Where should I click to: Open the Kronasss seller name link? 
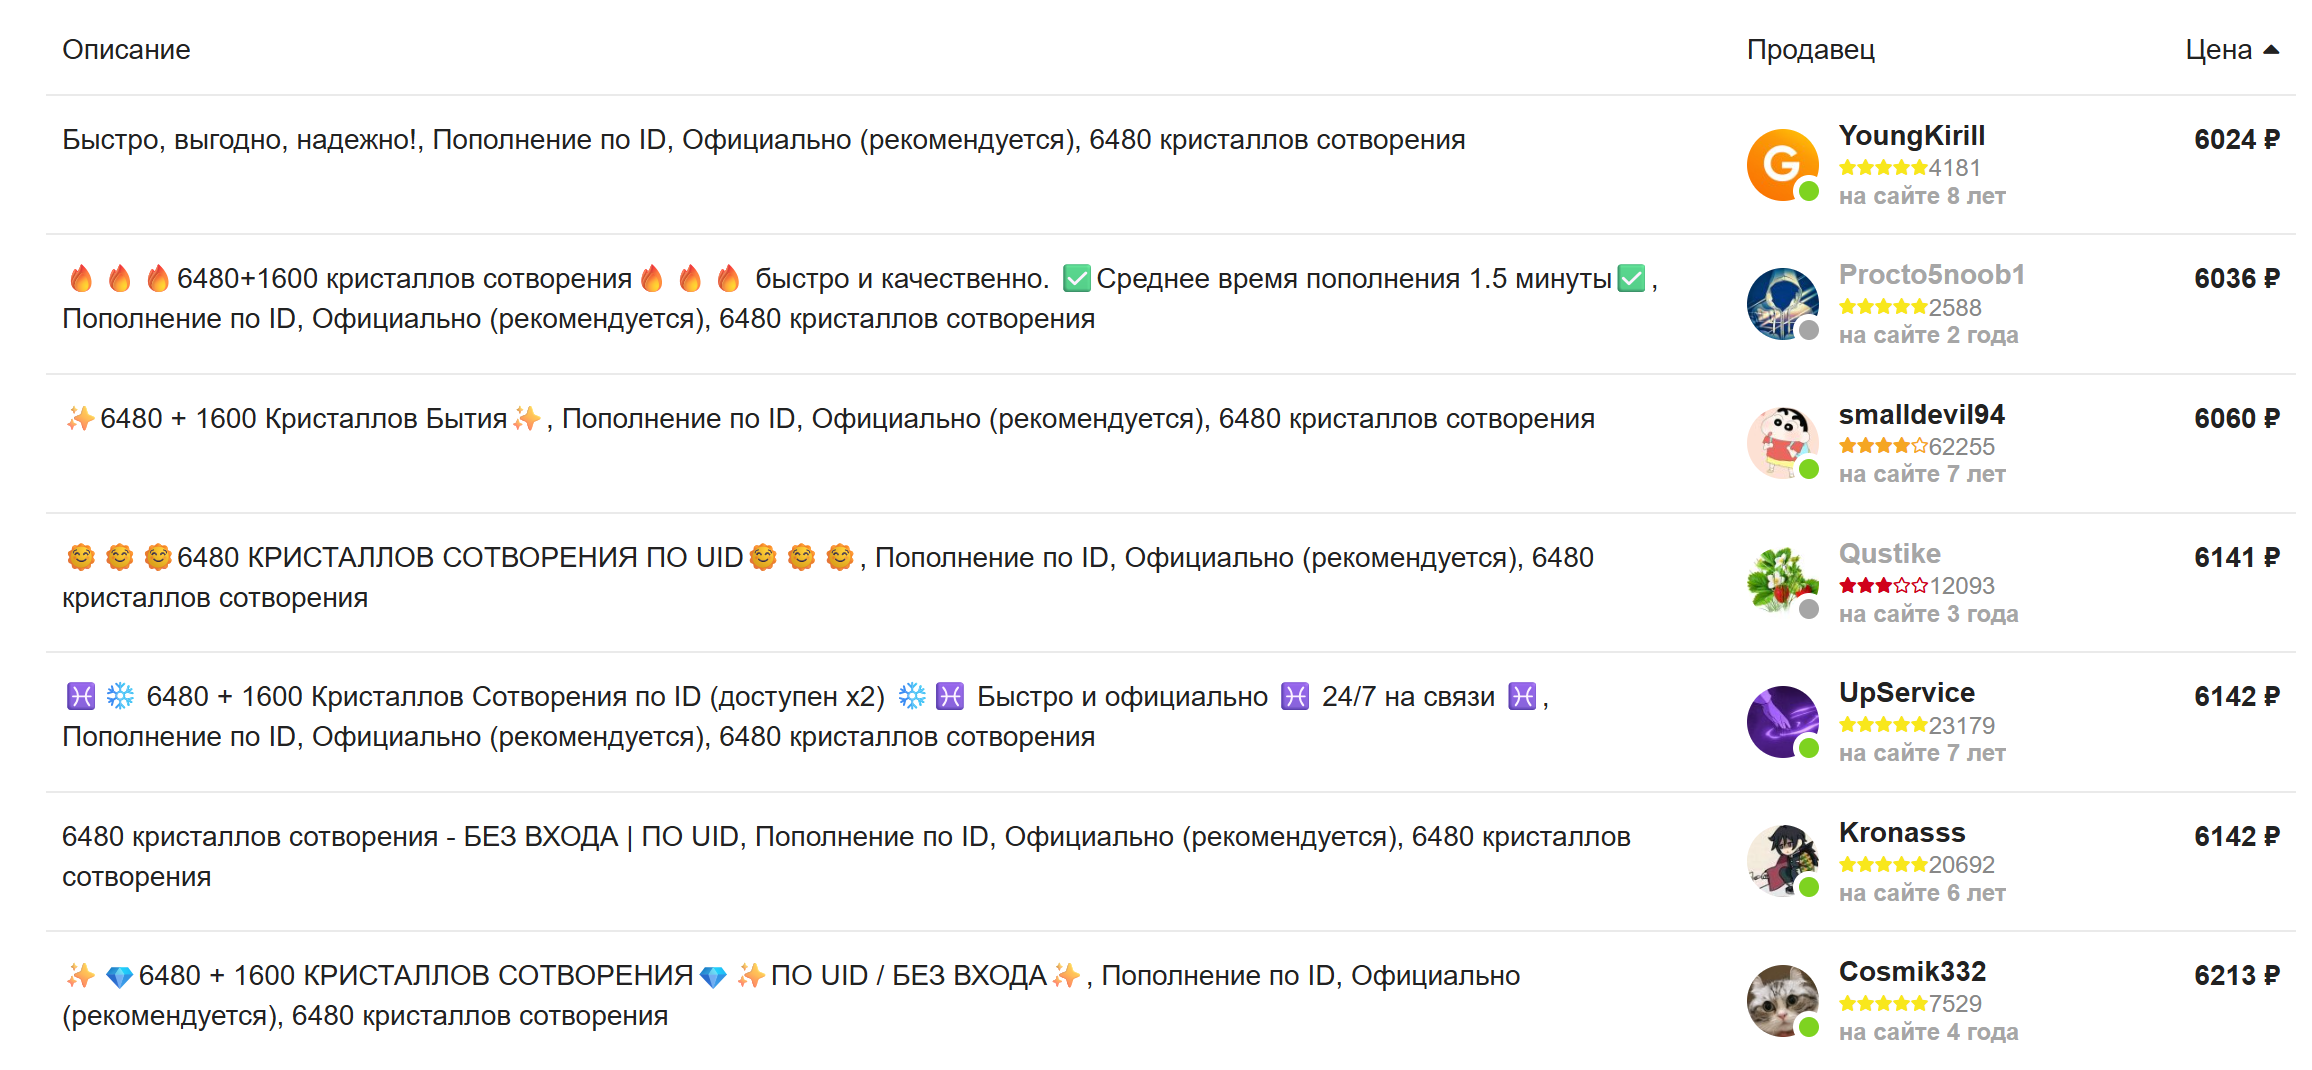pos(1902,833)
